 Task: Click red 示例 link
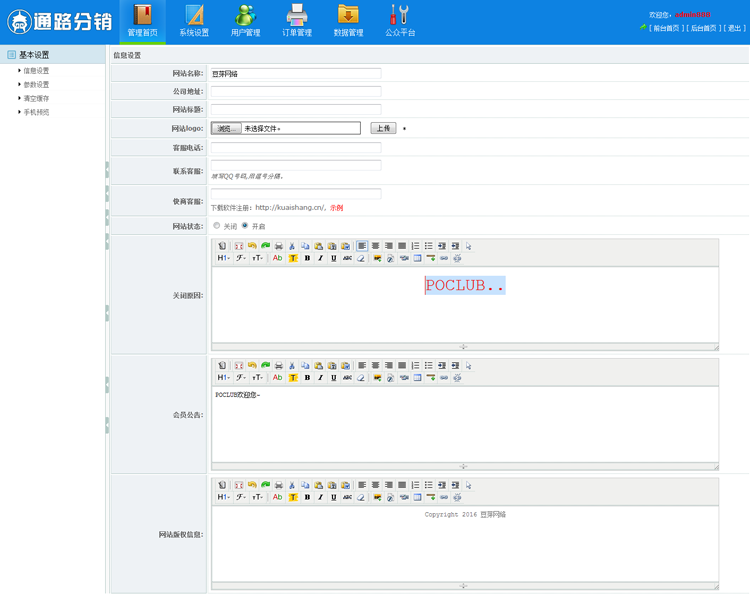336,208
